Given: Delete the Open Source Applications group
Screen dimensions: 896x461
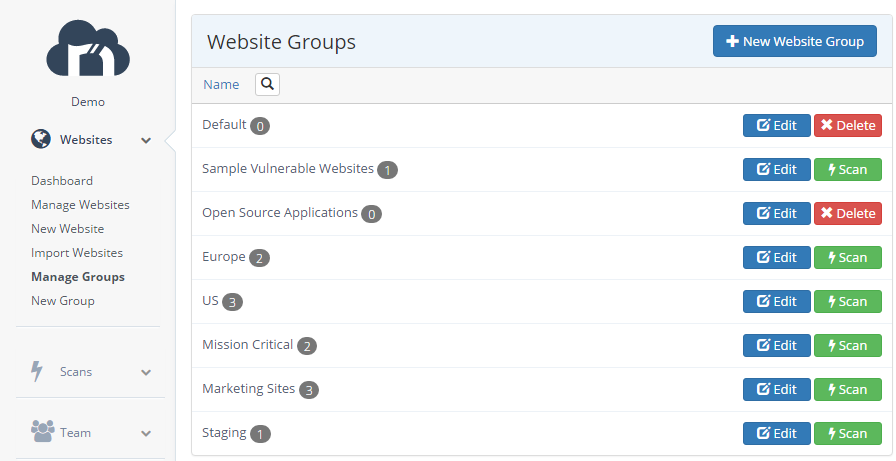Looking at the screenshot, I should click(848, 213).
